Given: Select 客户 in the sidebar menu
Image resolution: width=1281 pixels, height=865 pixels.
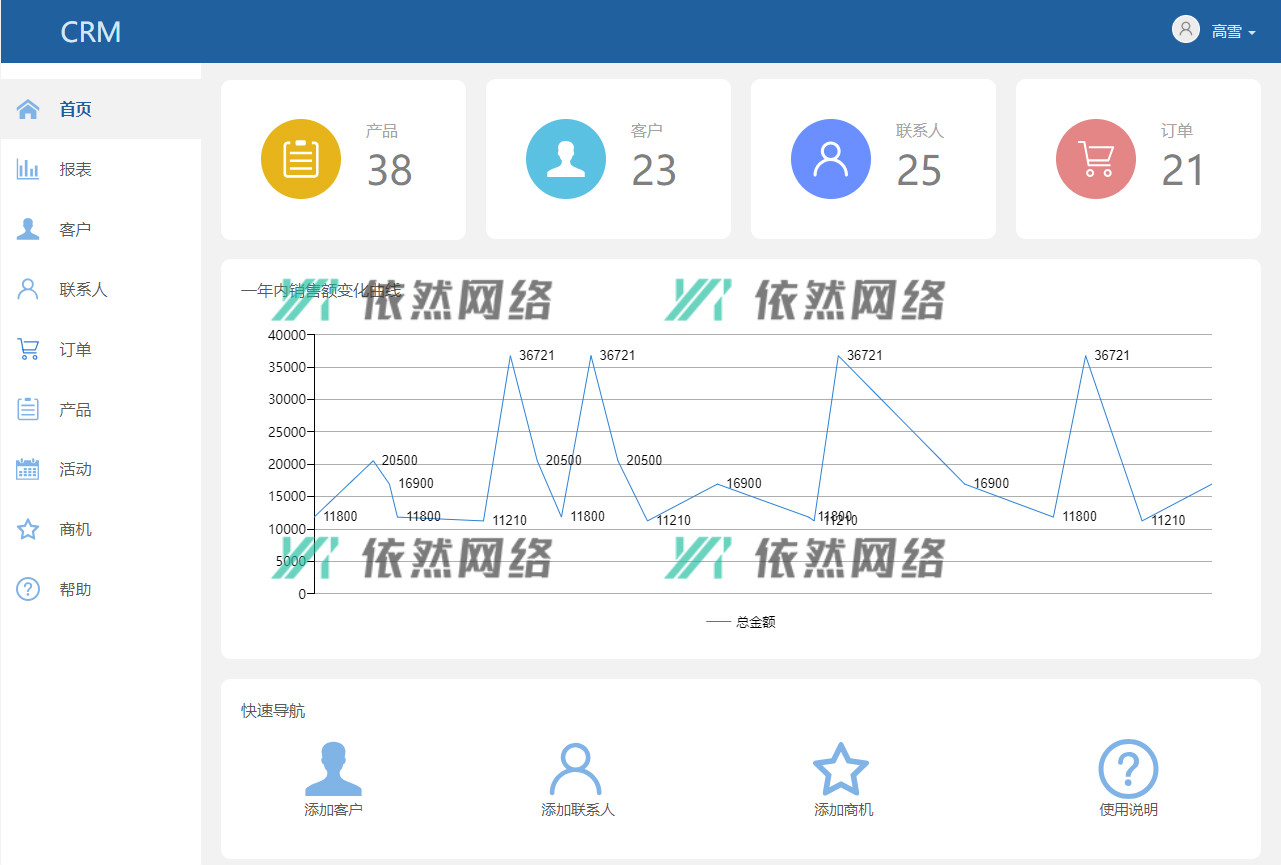Looking at the screenshot, I should (x=75, y=230).
